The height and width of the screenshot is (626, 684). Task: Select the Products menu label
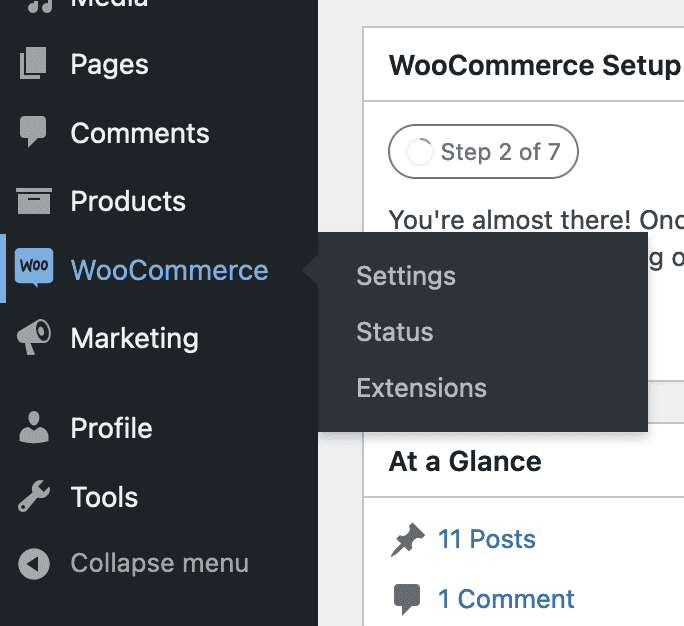[x=128, y=201]
